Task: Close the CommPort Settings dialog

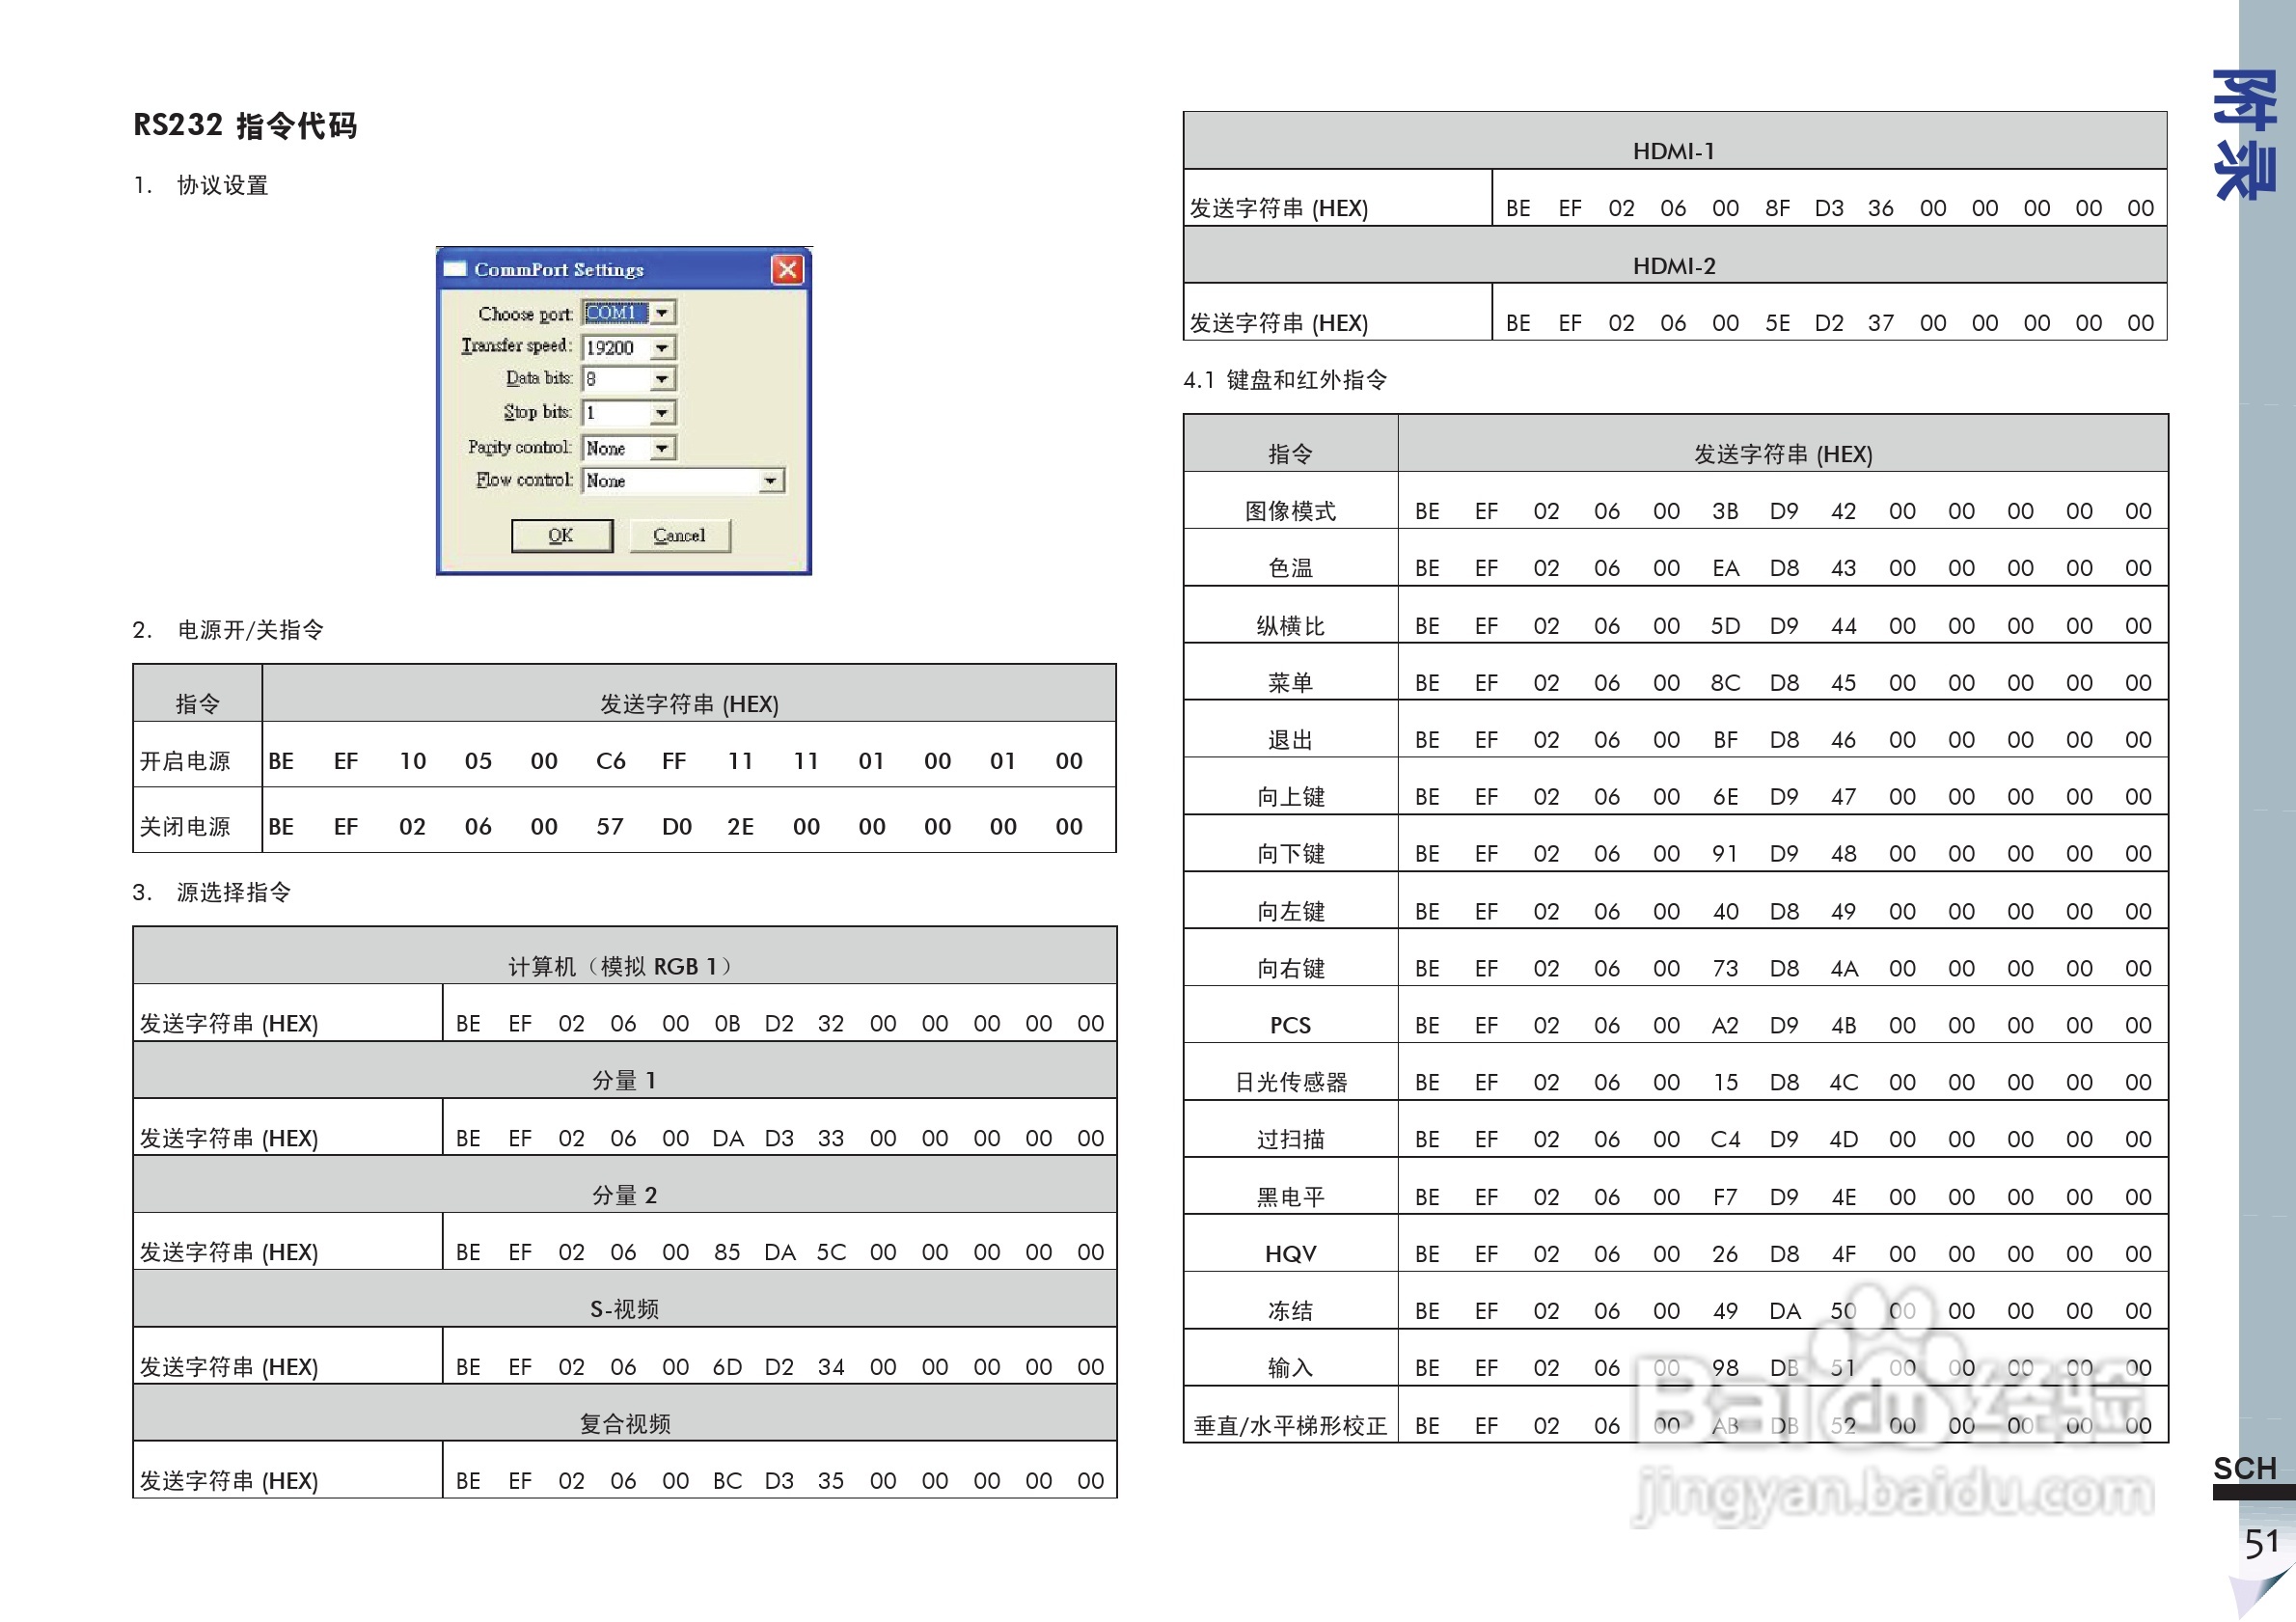Action: click(x=788, y=268)
